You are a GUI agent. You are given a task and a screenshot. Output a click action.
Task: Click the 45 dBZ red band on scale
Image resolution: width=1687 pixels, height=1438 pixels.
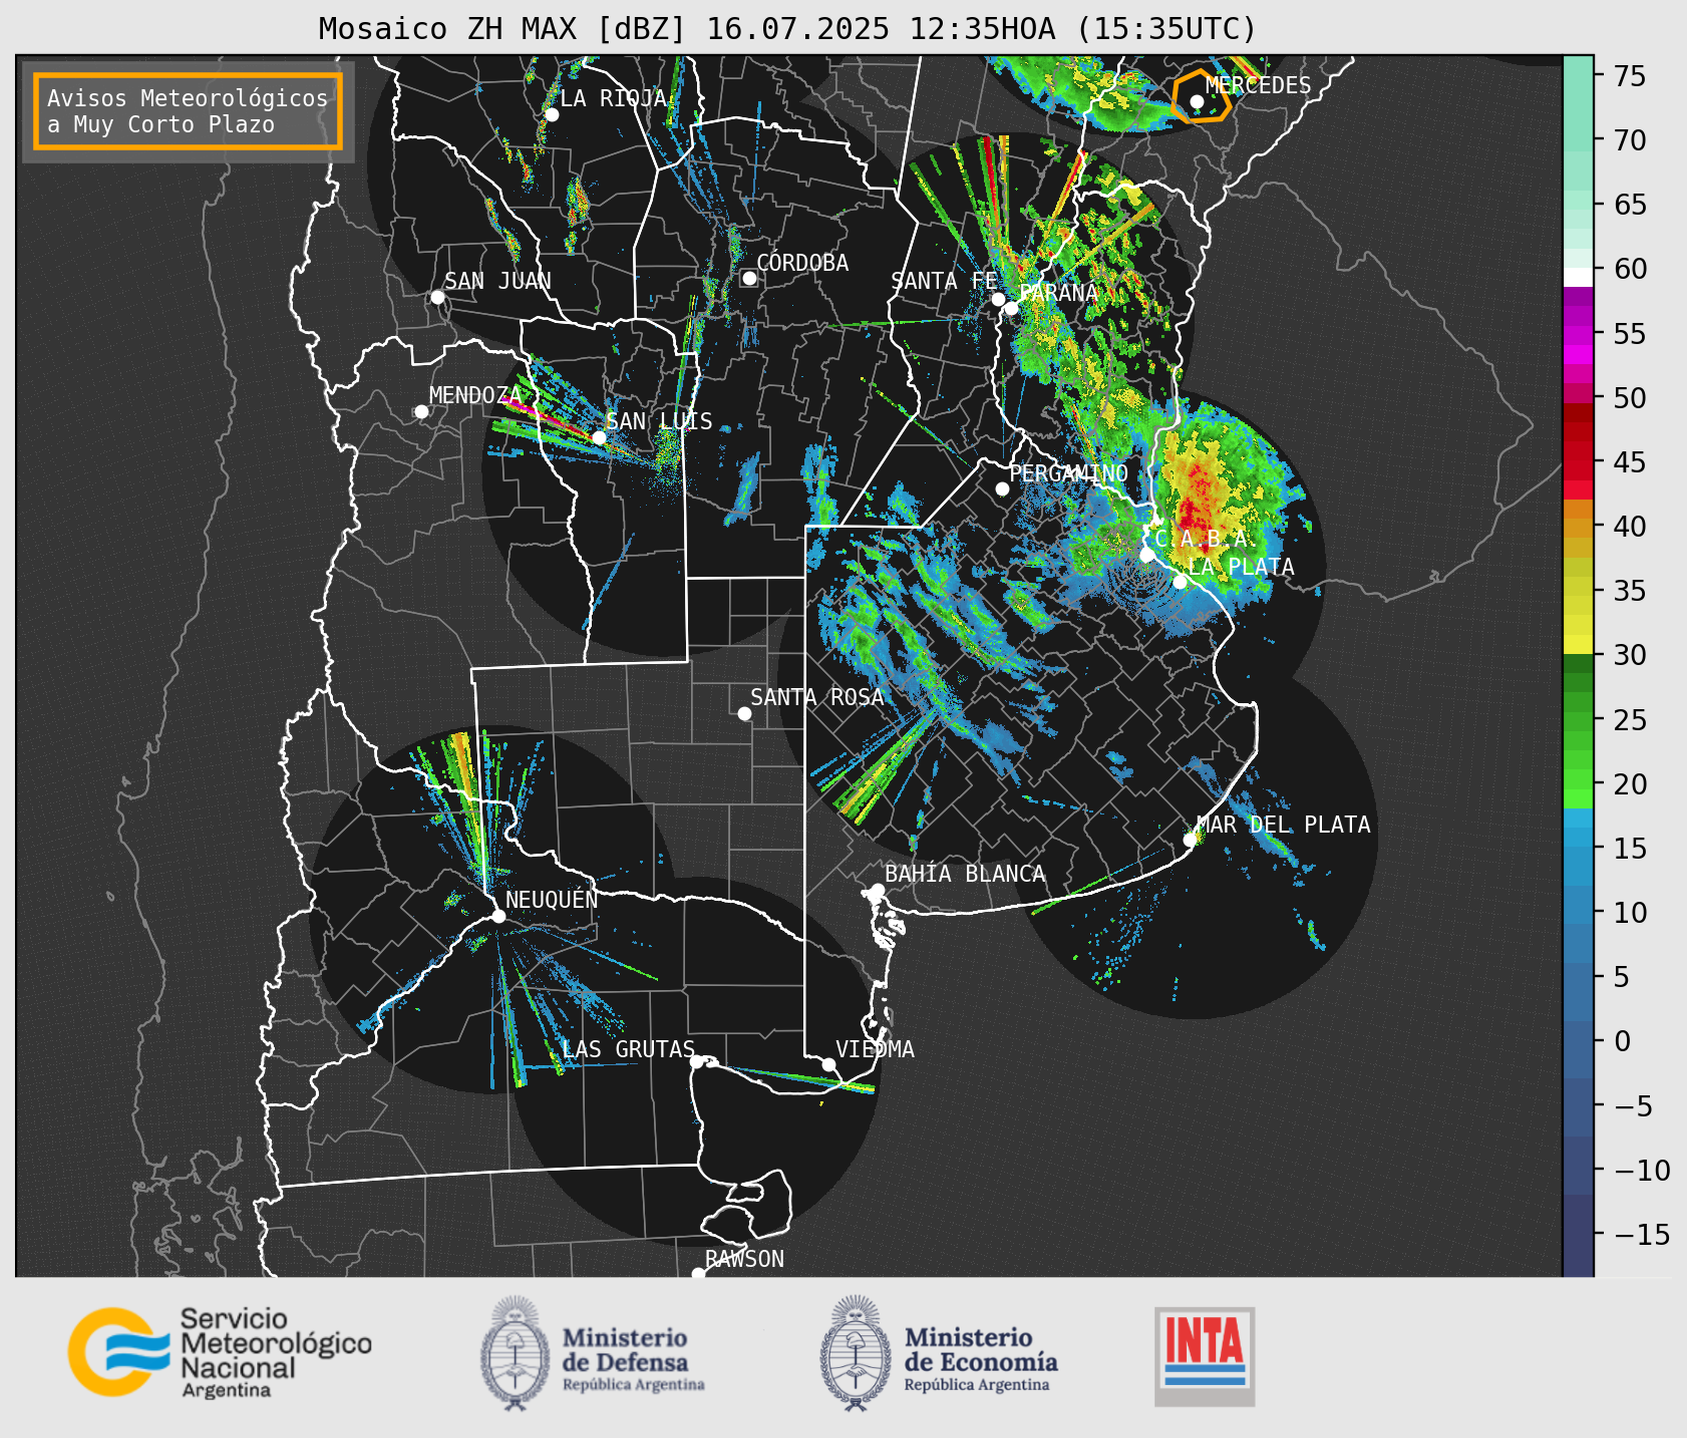[1578, 461]
